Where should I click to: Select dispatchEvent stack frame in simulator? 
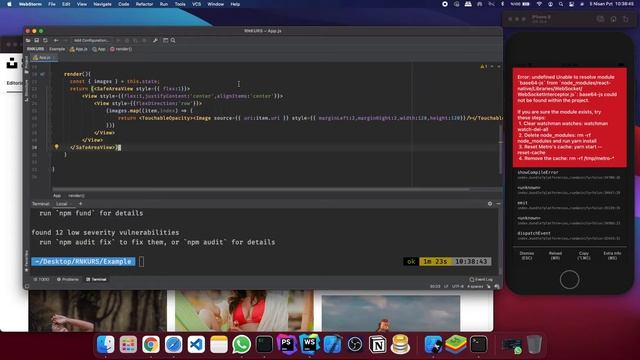(x=569, y=236)
